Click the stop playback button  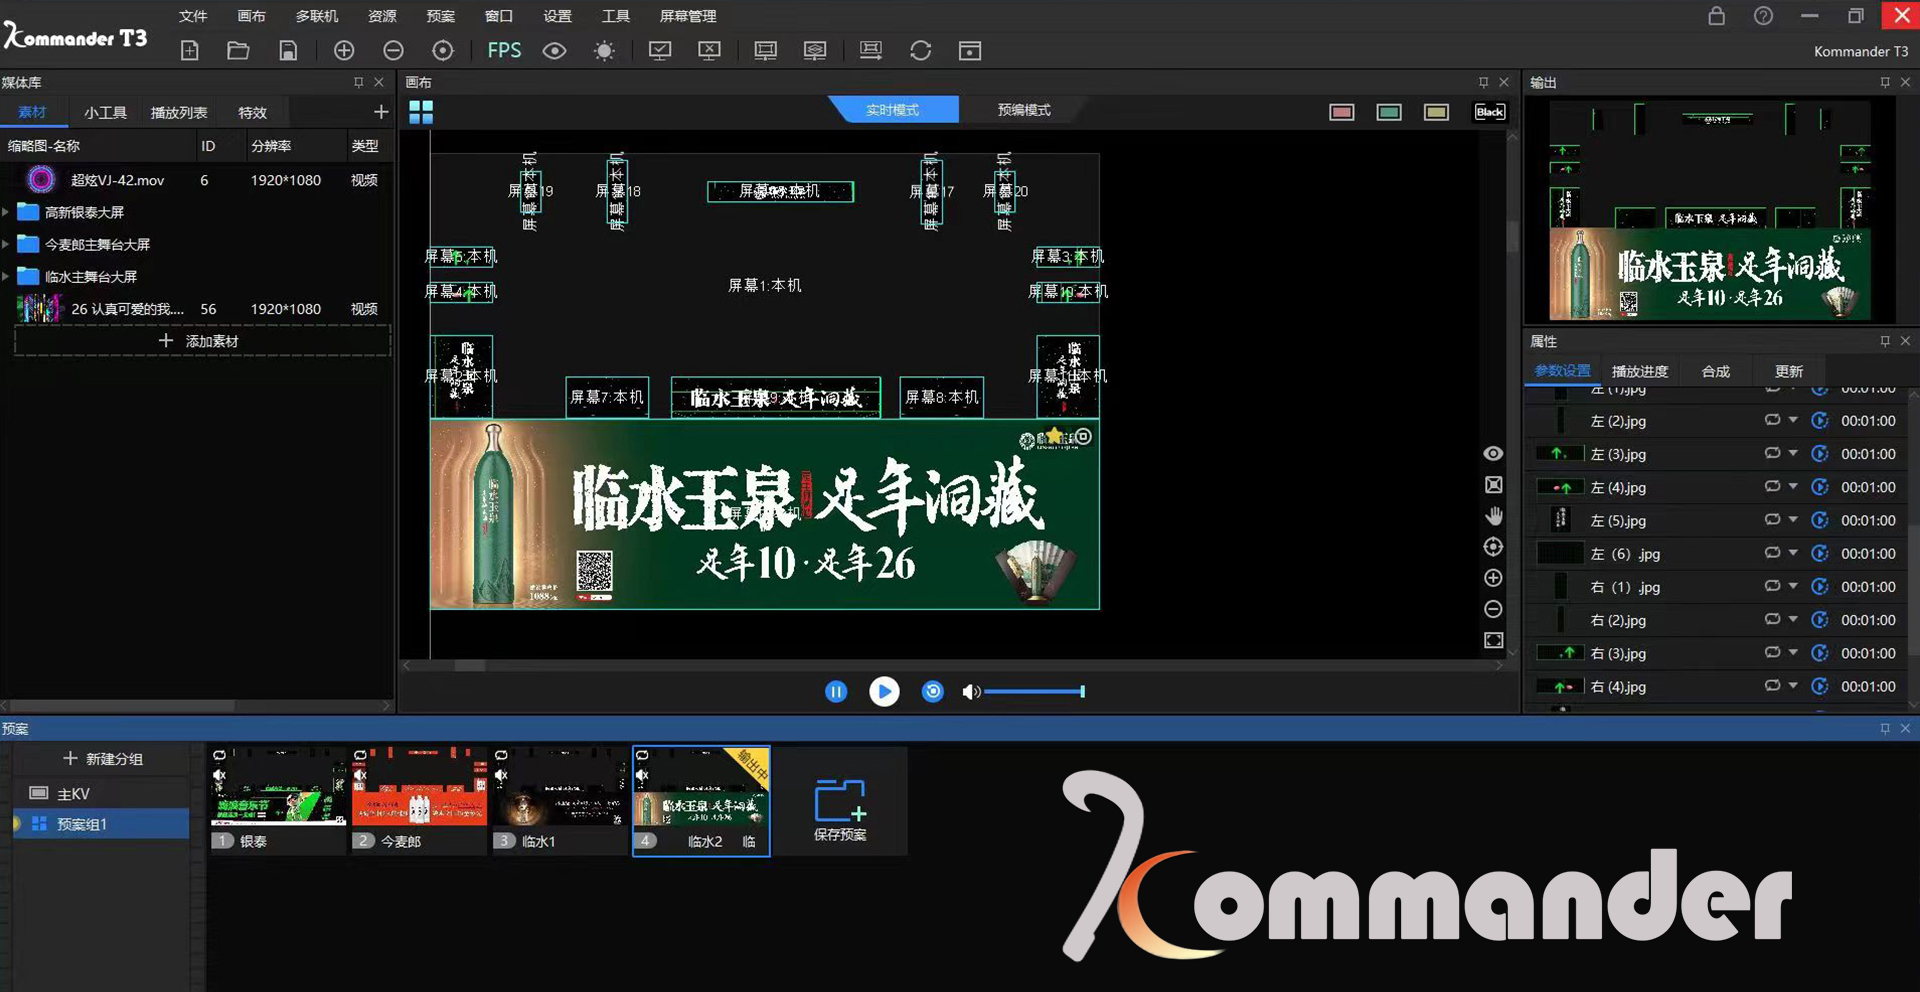[x=932, y=691]
